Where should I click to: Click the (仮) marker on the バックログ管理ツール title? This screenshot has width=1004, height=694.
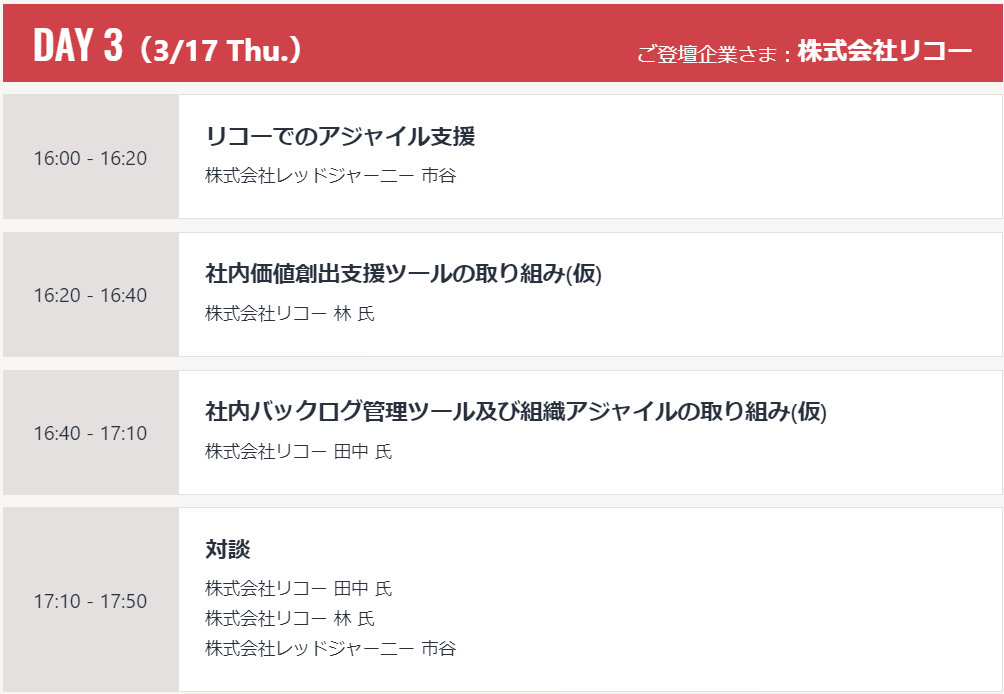809,412
